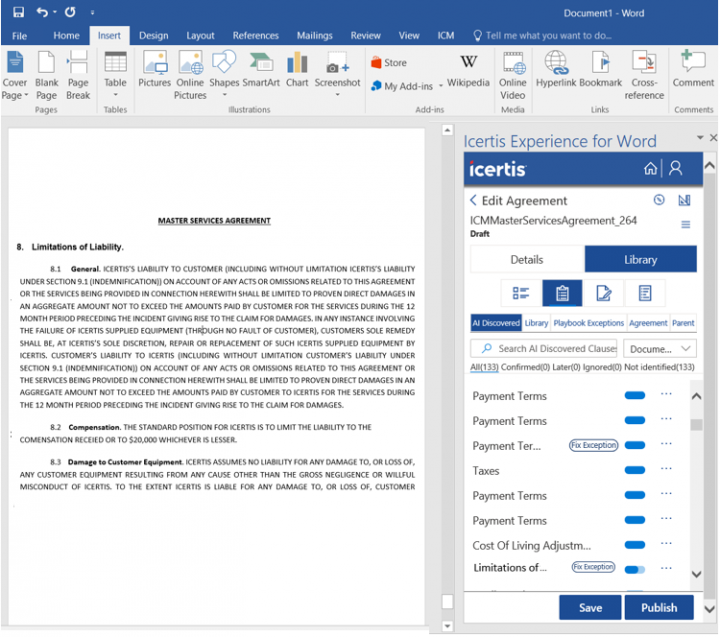720x637 pixels.
Task: Click the history clock icon beside Edit Agreement
Action: point(659,200)
